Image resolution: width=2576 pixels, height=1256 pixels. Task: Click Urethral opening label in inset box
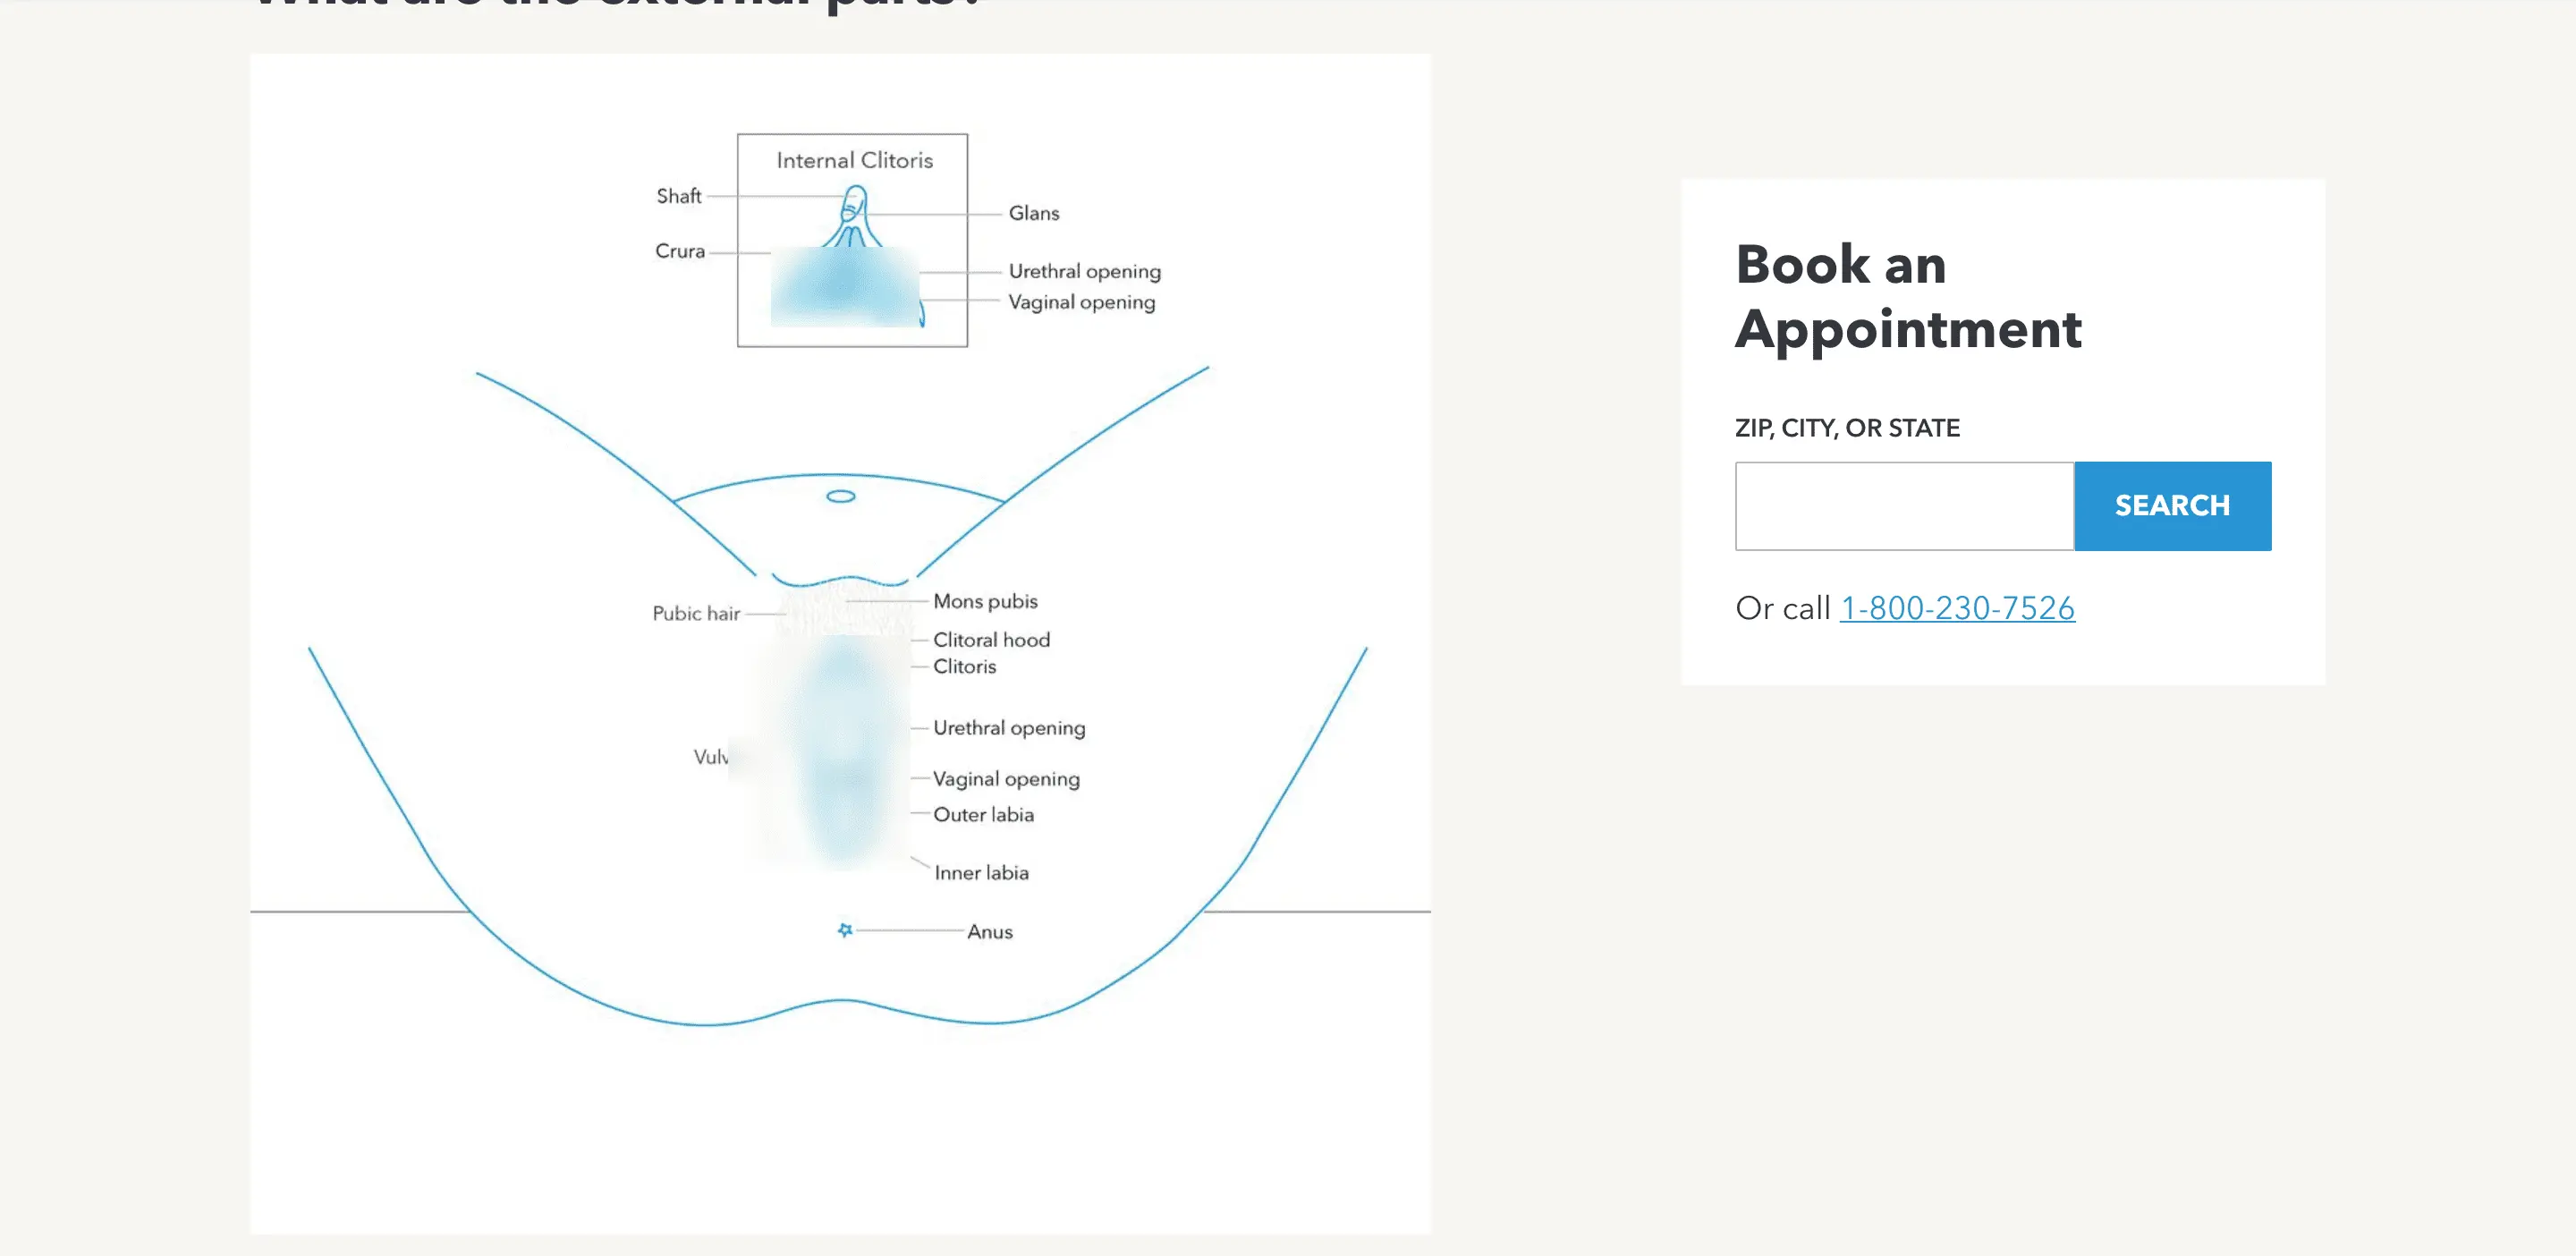click(x=1084, y=271)
